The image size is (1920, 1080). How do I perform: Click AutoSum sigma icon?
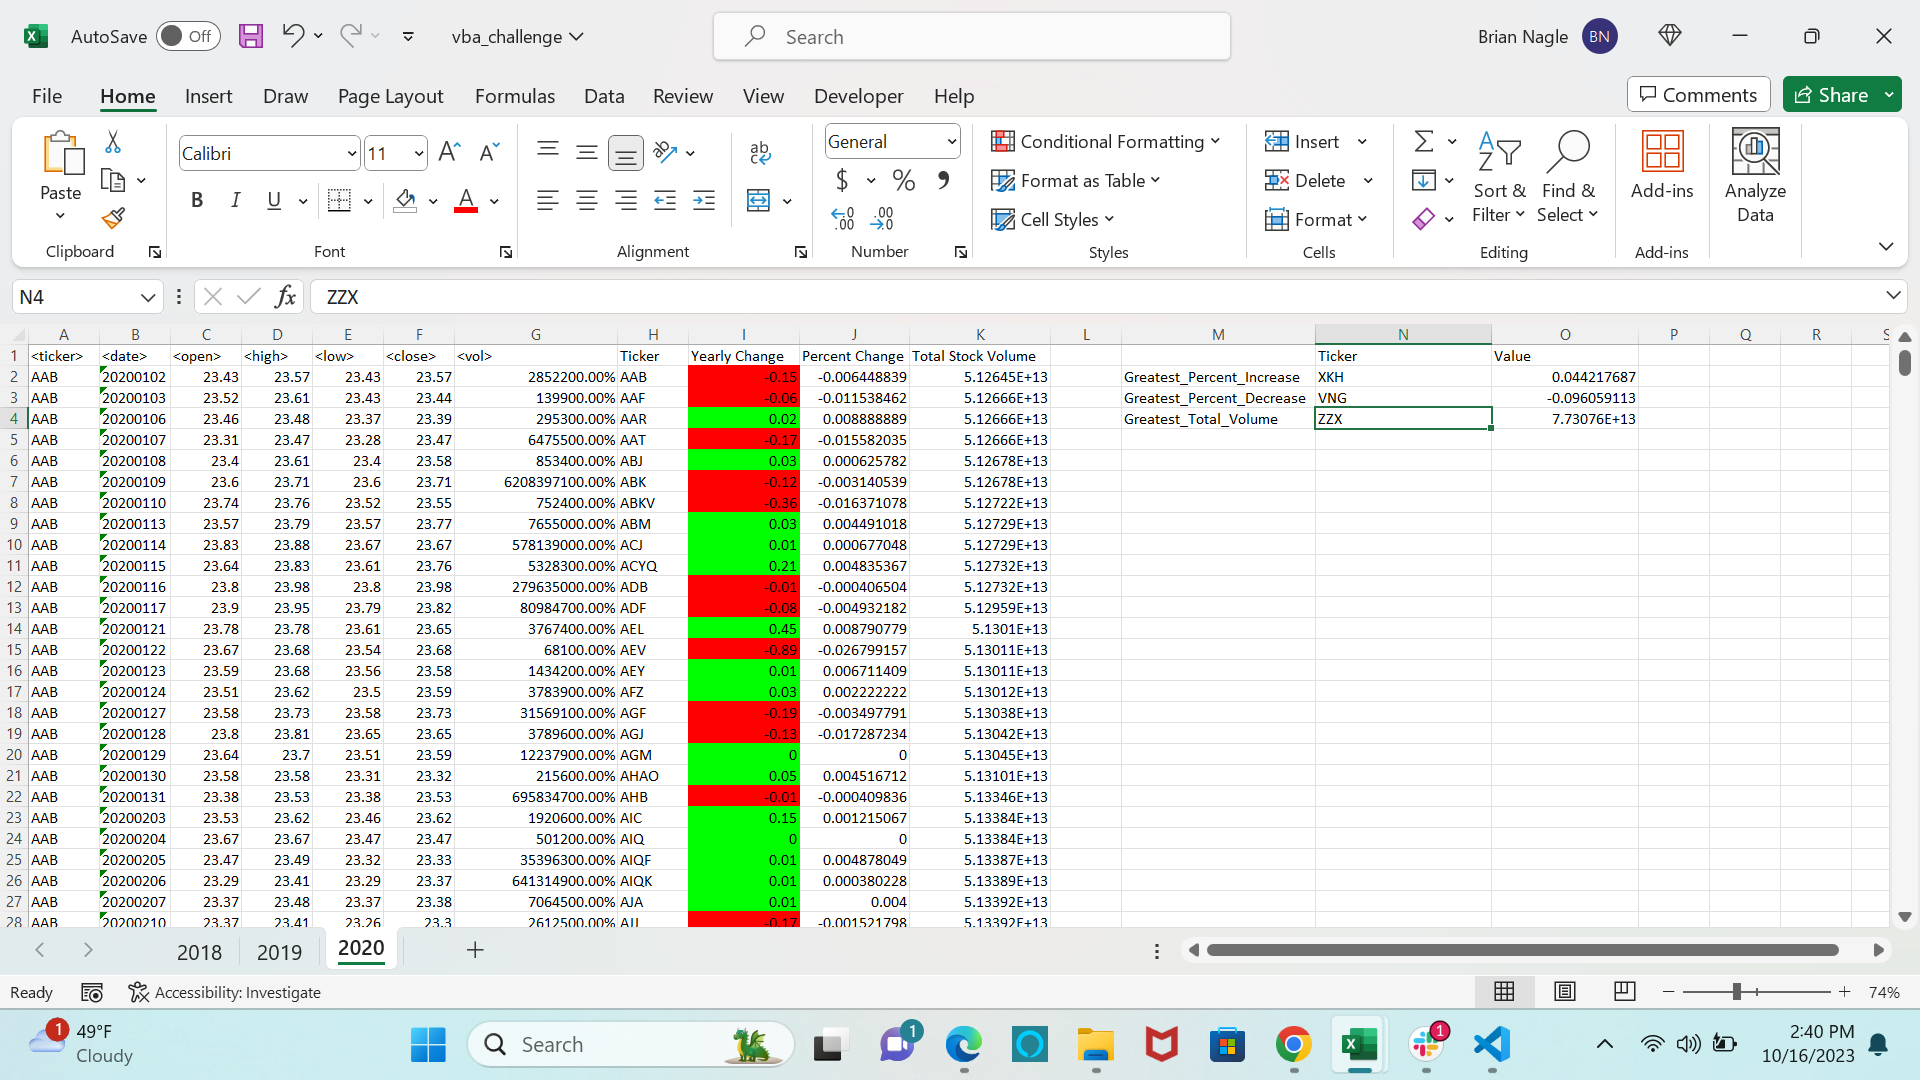point(1424,141)
